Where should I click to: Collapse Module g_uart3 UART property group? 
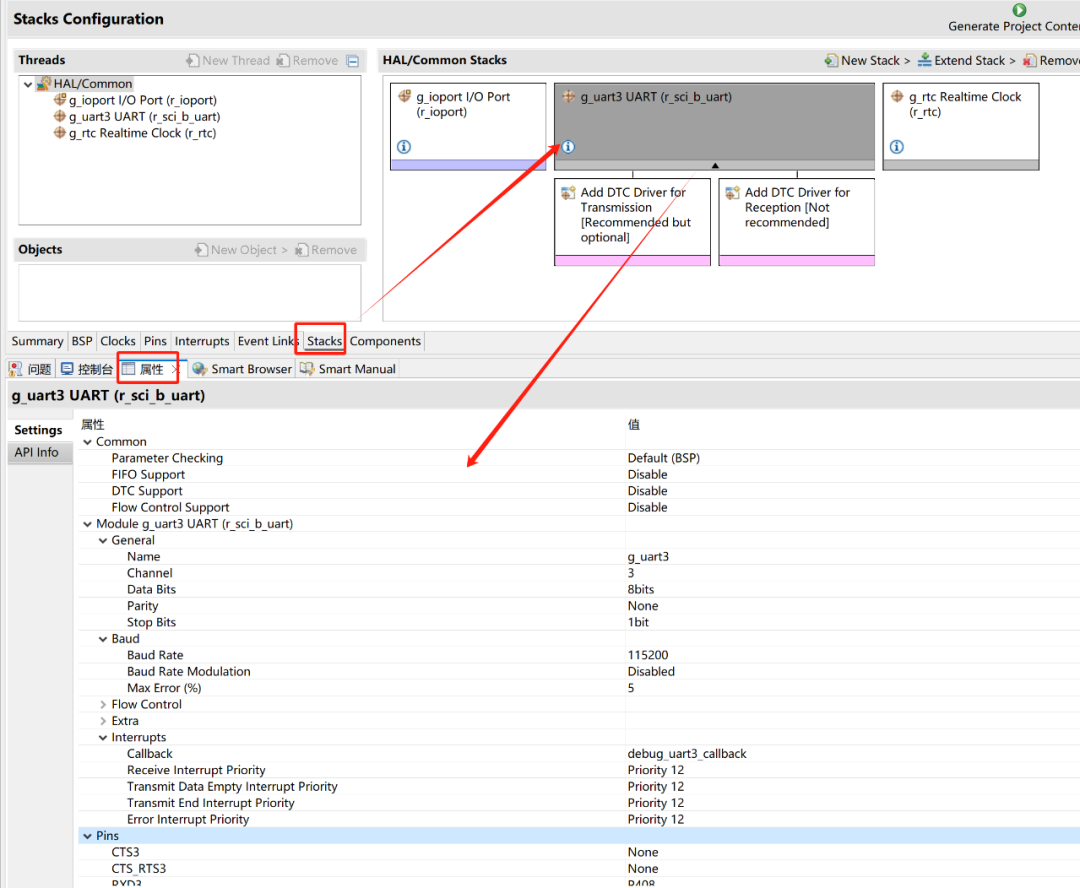pyautogui.click(x=87, y=524)
